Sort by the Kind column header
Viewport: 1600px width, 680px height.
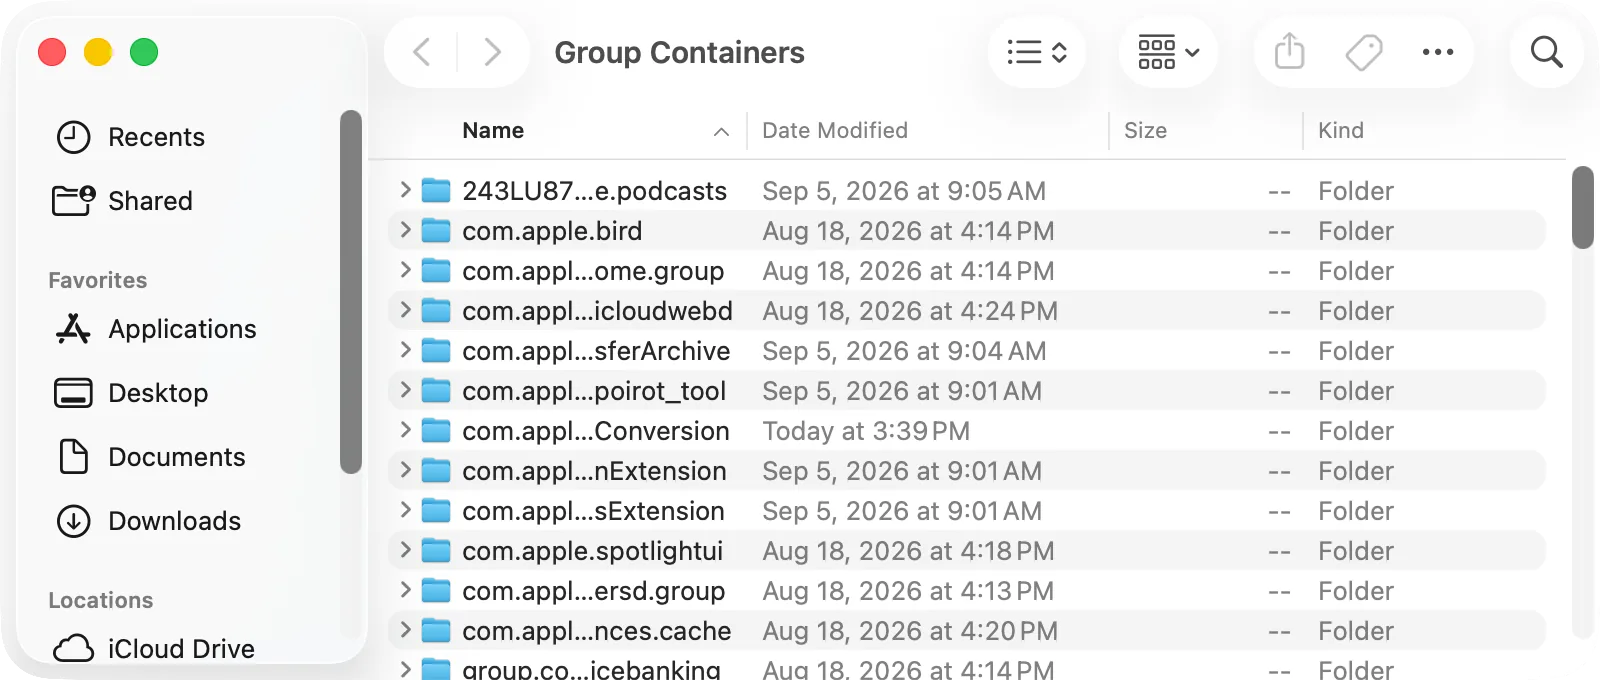coord(1341,131)
